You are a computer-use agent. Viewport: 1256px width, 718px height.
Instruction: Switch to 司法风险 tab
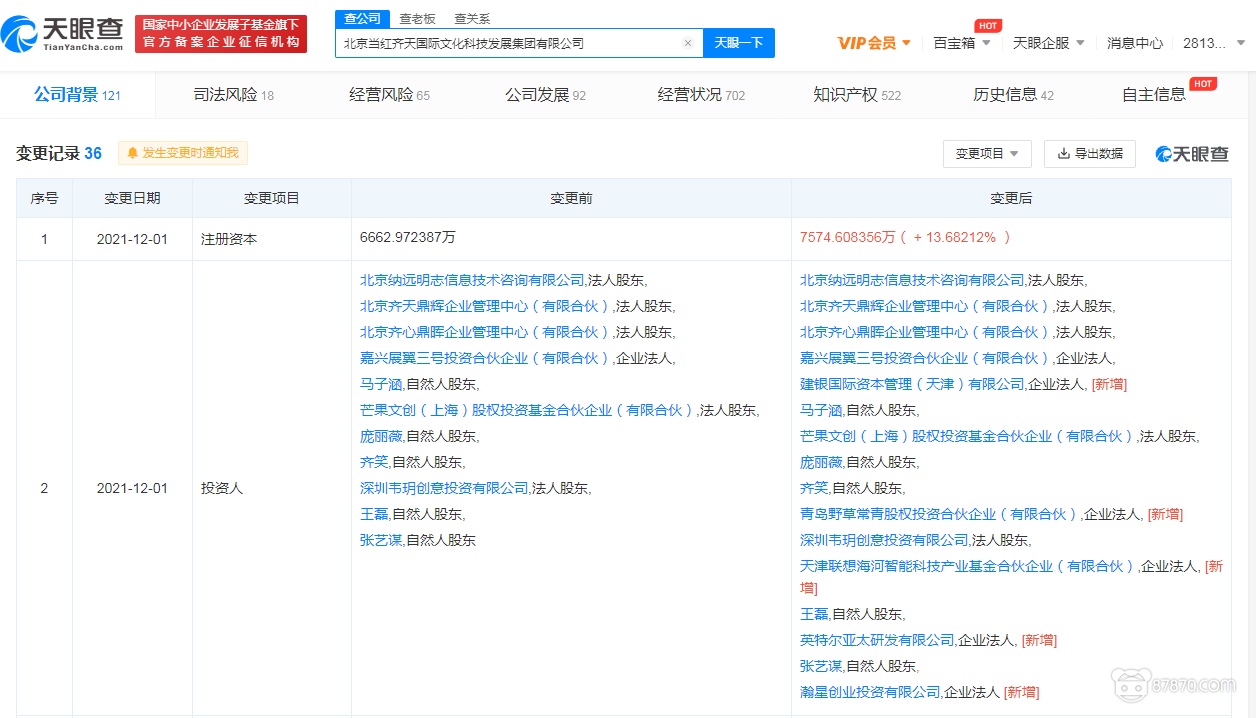pyautogui.click(x=233, y=95)
